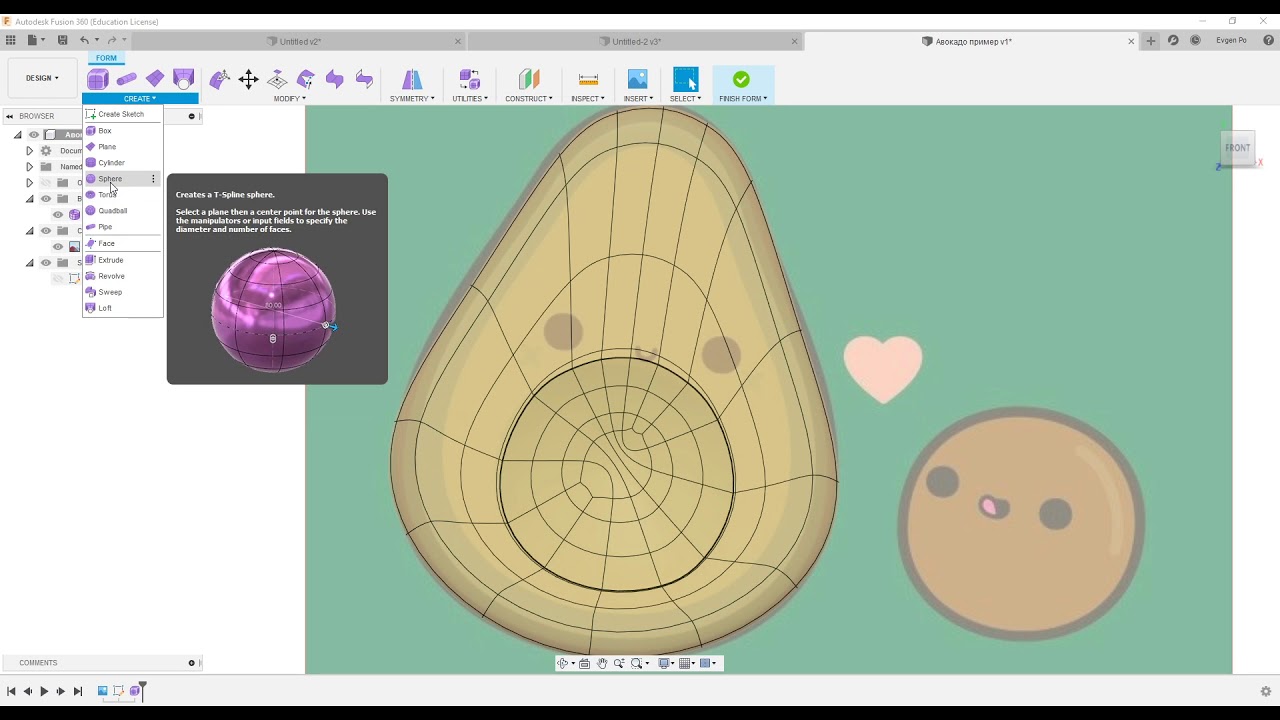Click the Select tool icon
Image resolution: width=1280 pixels, height=720 pixels.
(x=685, y=79)
